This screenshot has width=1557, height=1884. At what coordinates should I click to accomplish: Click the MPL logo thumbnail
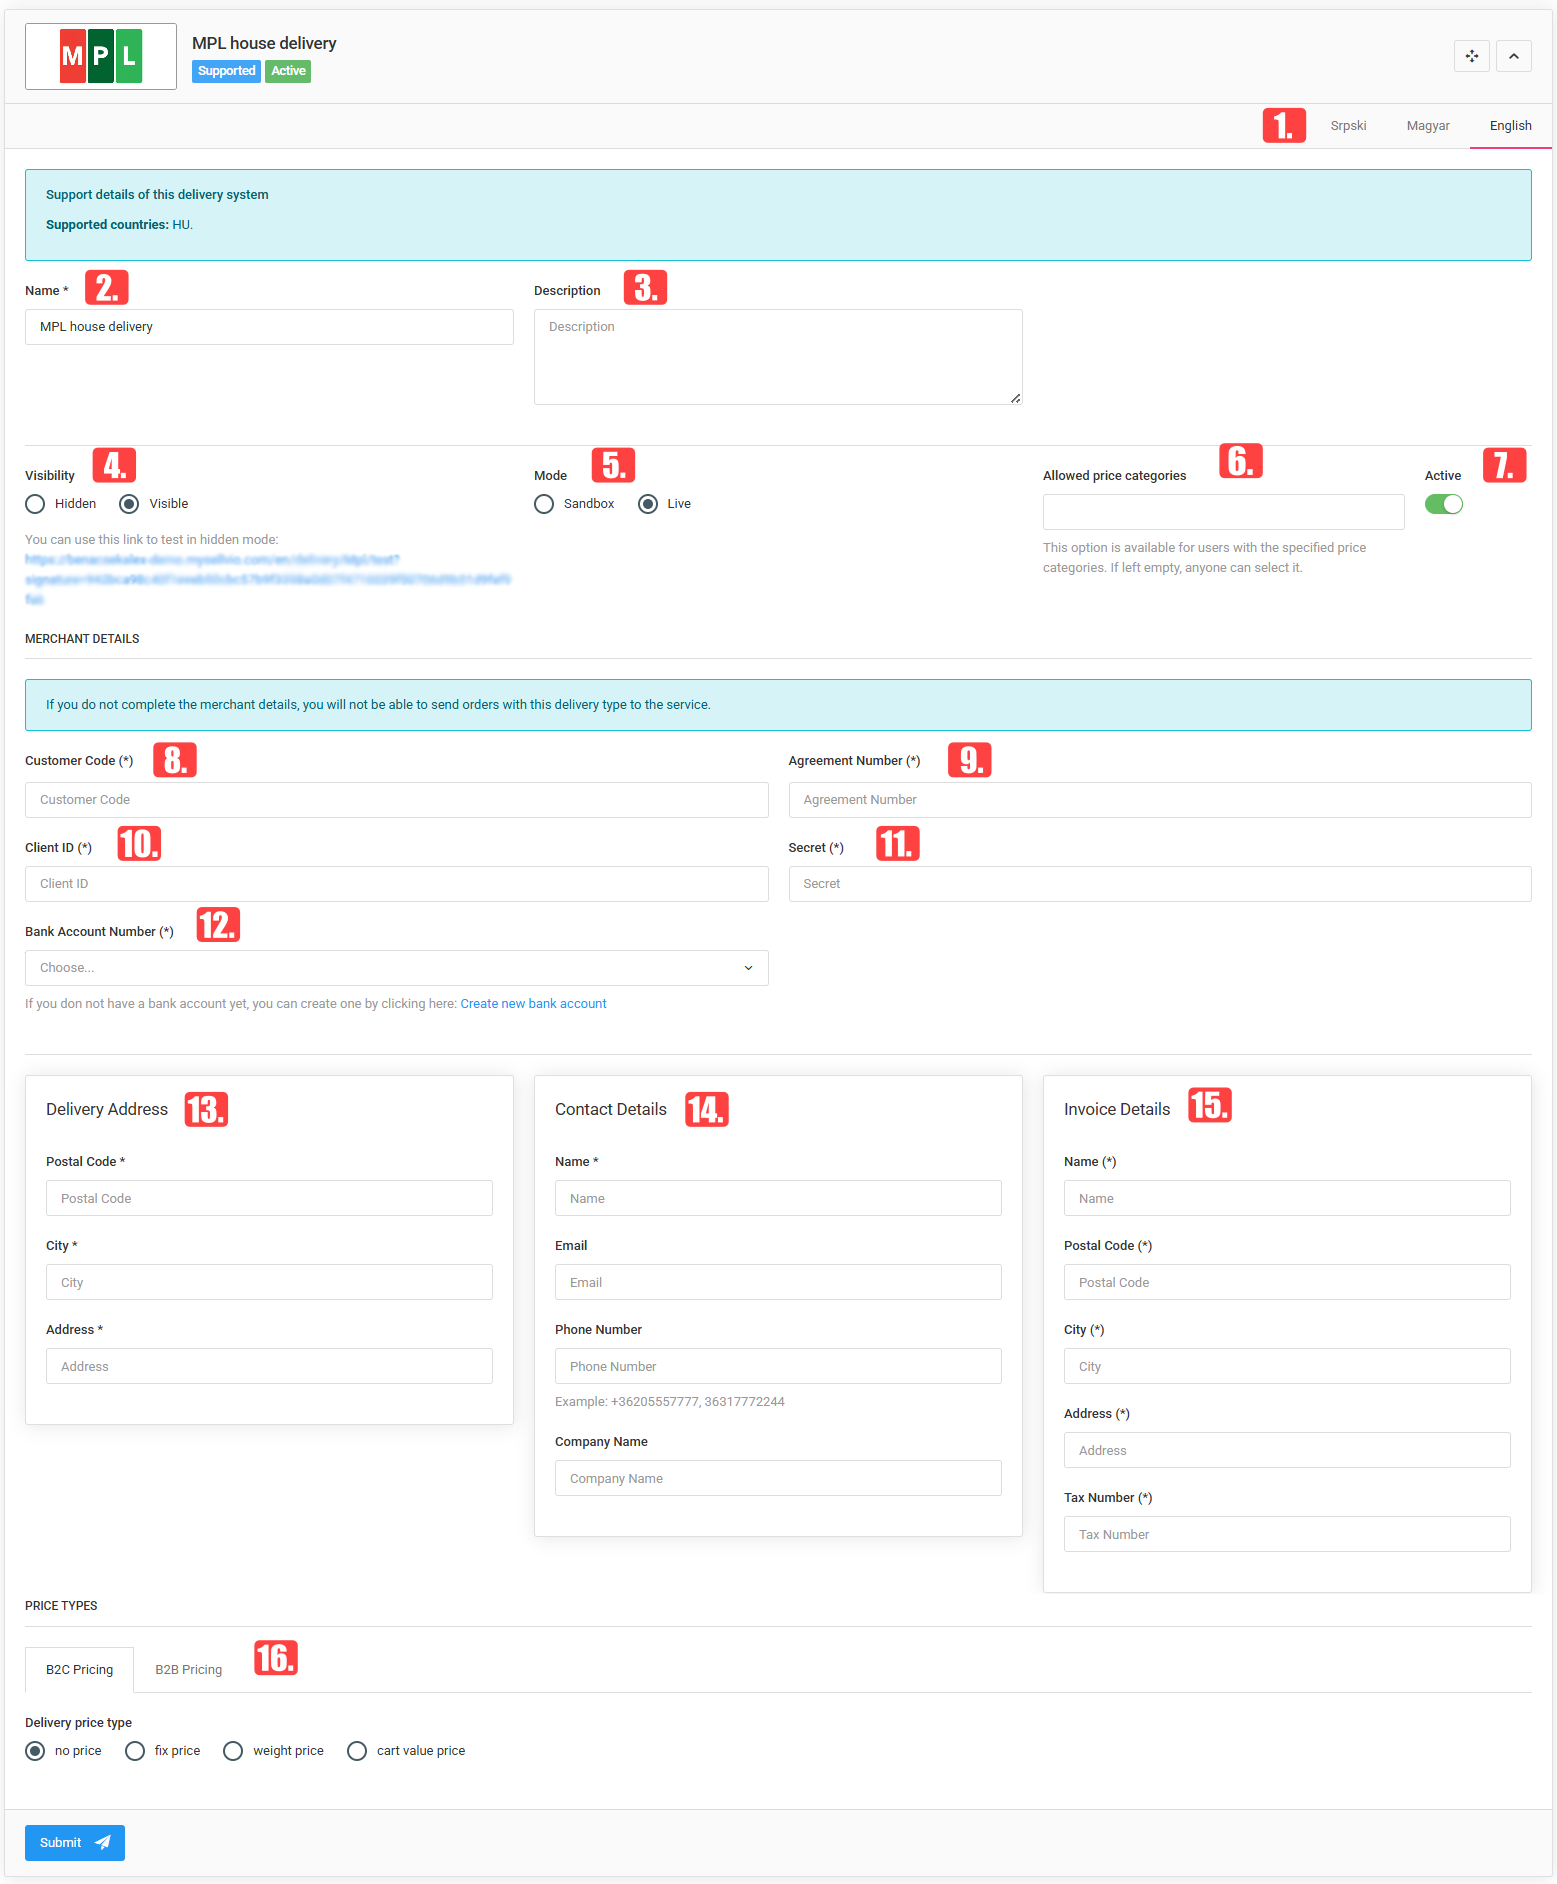[x=101, y=57]
